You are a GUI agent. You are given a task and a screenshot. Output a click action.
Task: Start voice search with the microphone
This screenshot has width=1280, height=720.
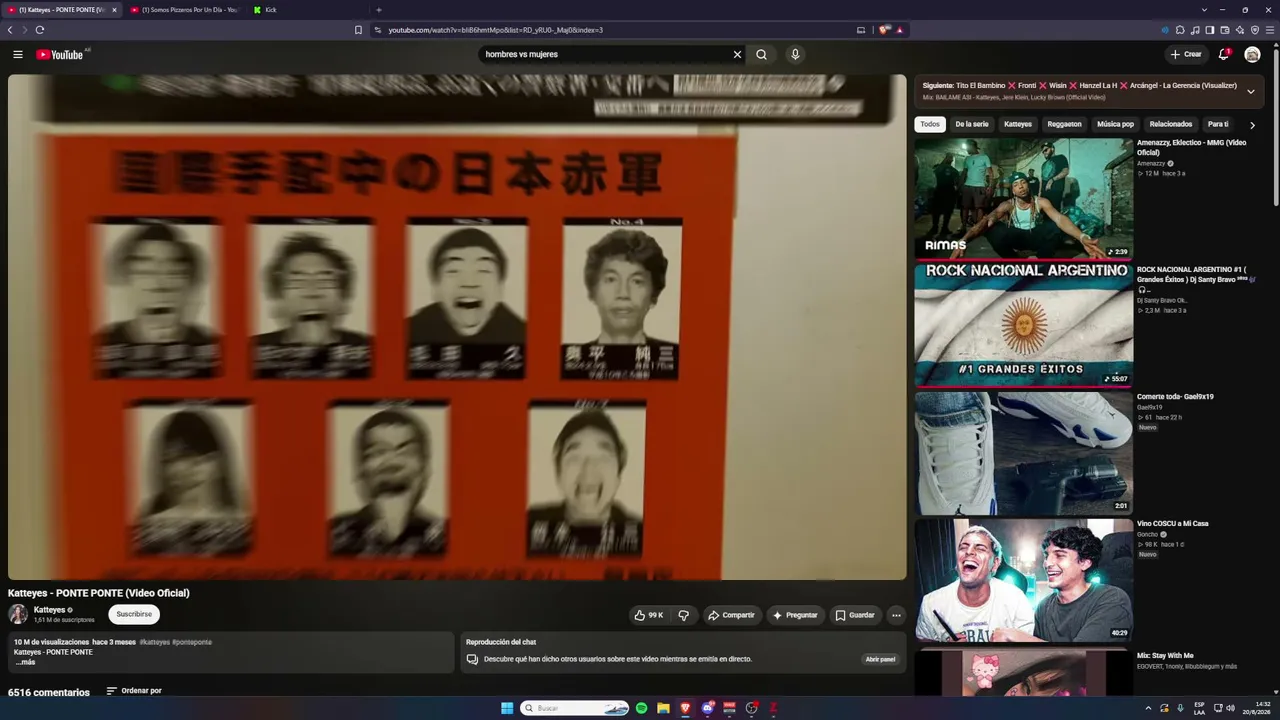[x=795, y=54]
